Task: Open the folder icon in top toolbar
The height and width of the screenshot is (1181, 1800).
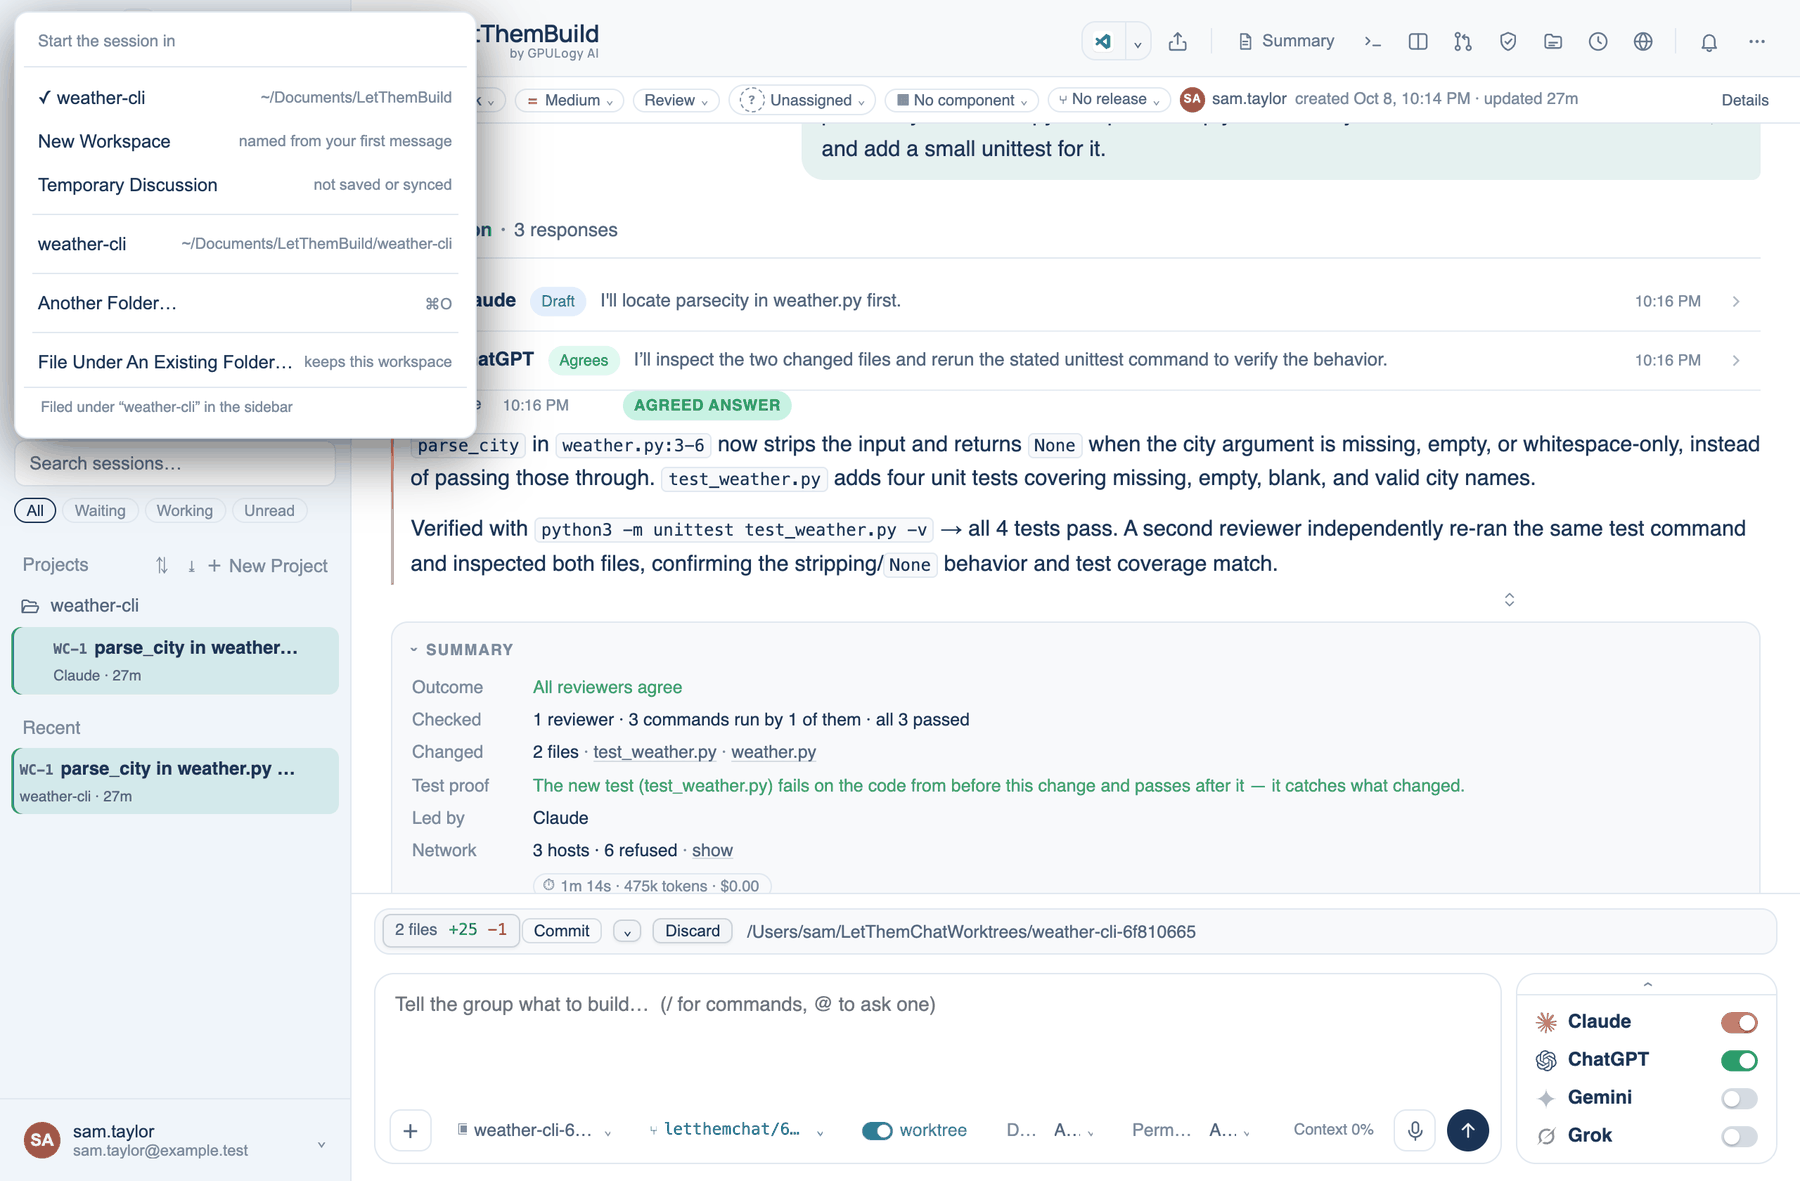Action: (1553, 42)
